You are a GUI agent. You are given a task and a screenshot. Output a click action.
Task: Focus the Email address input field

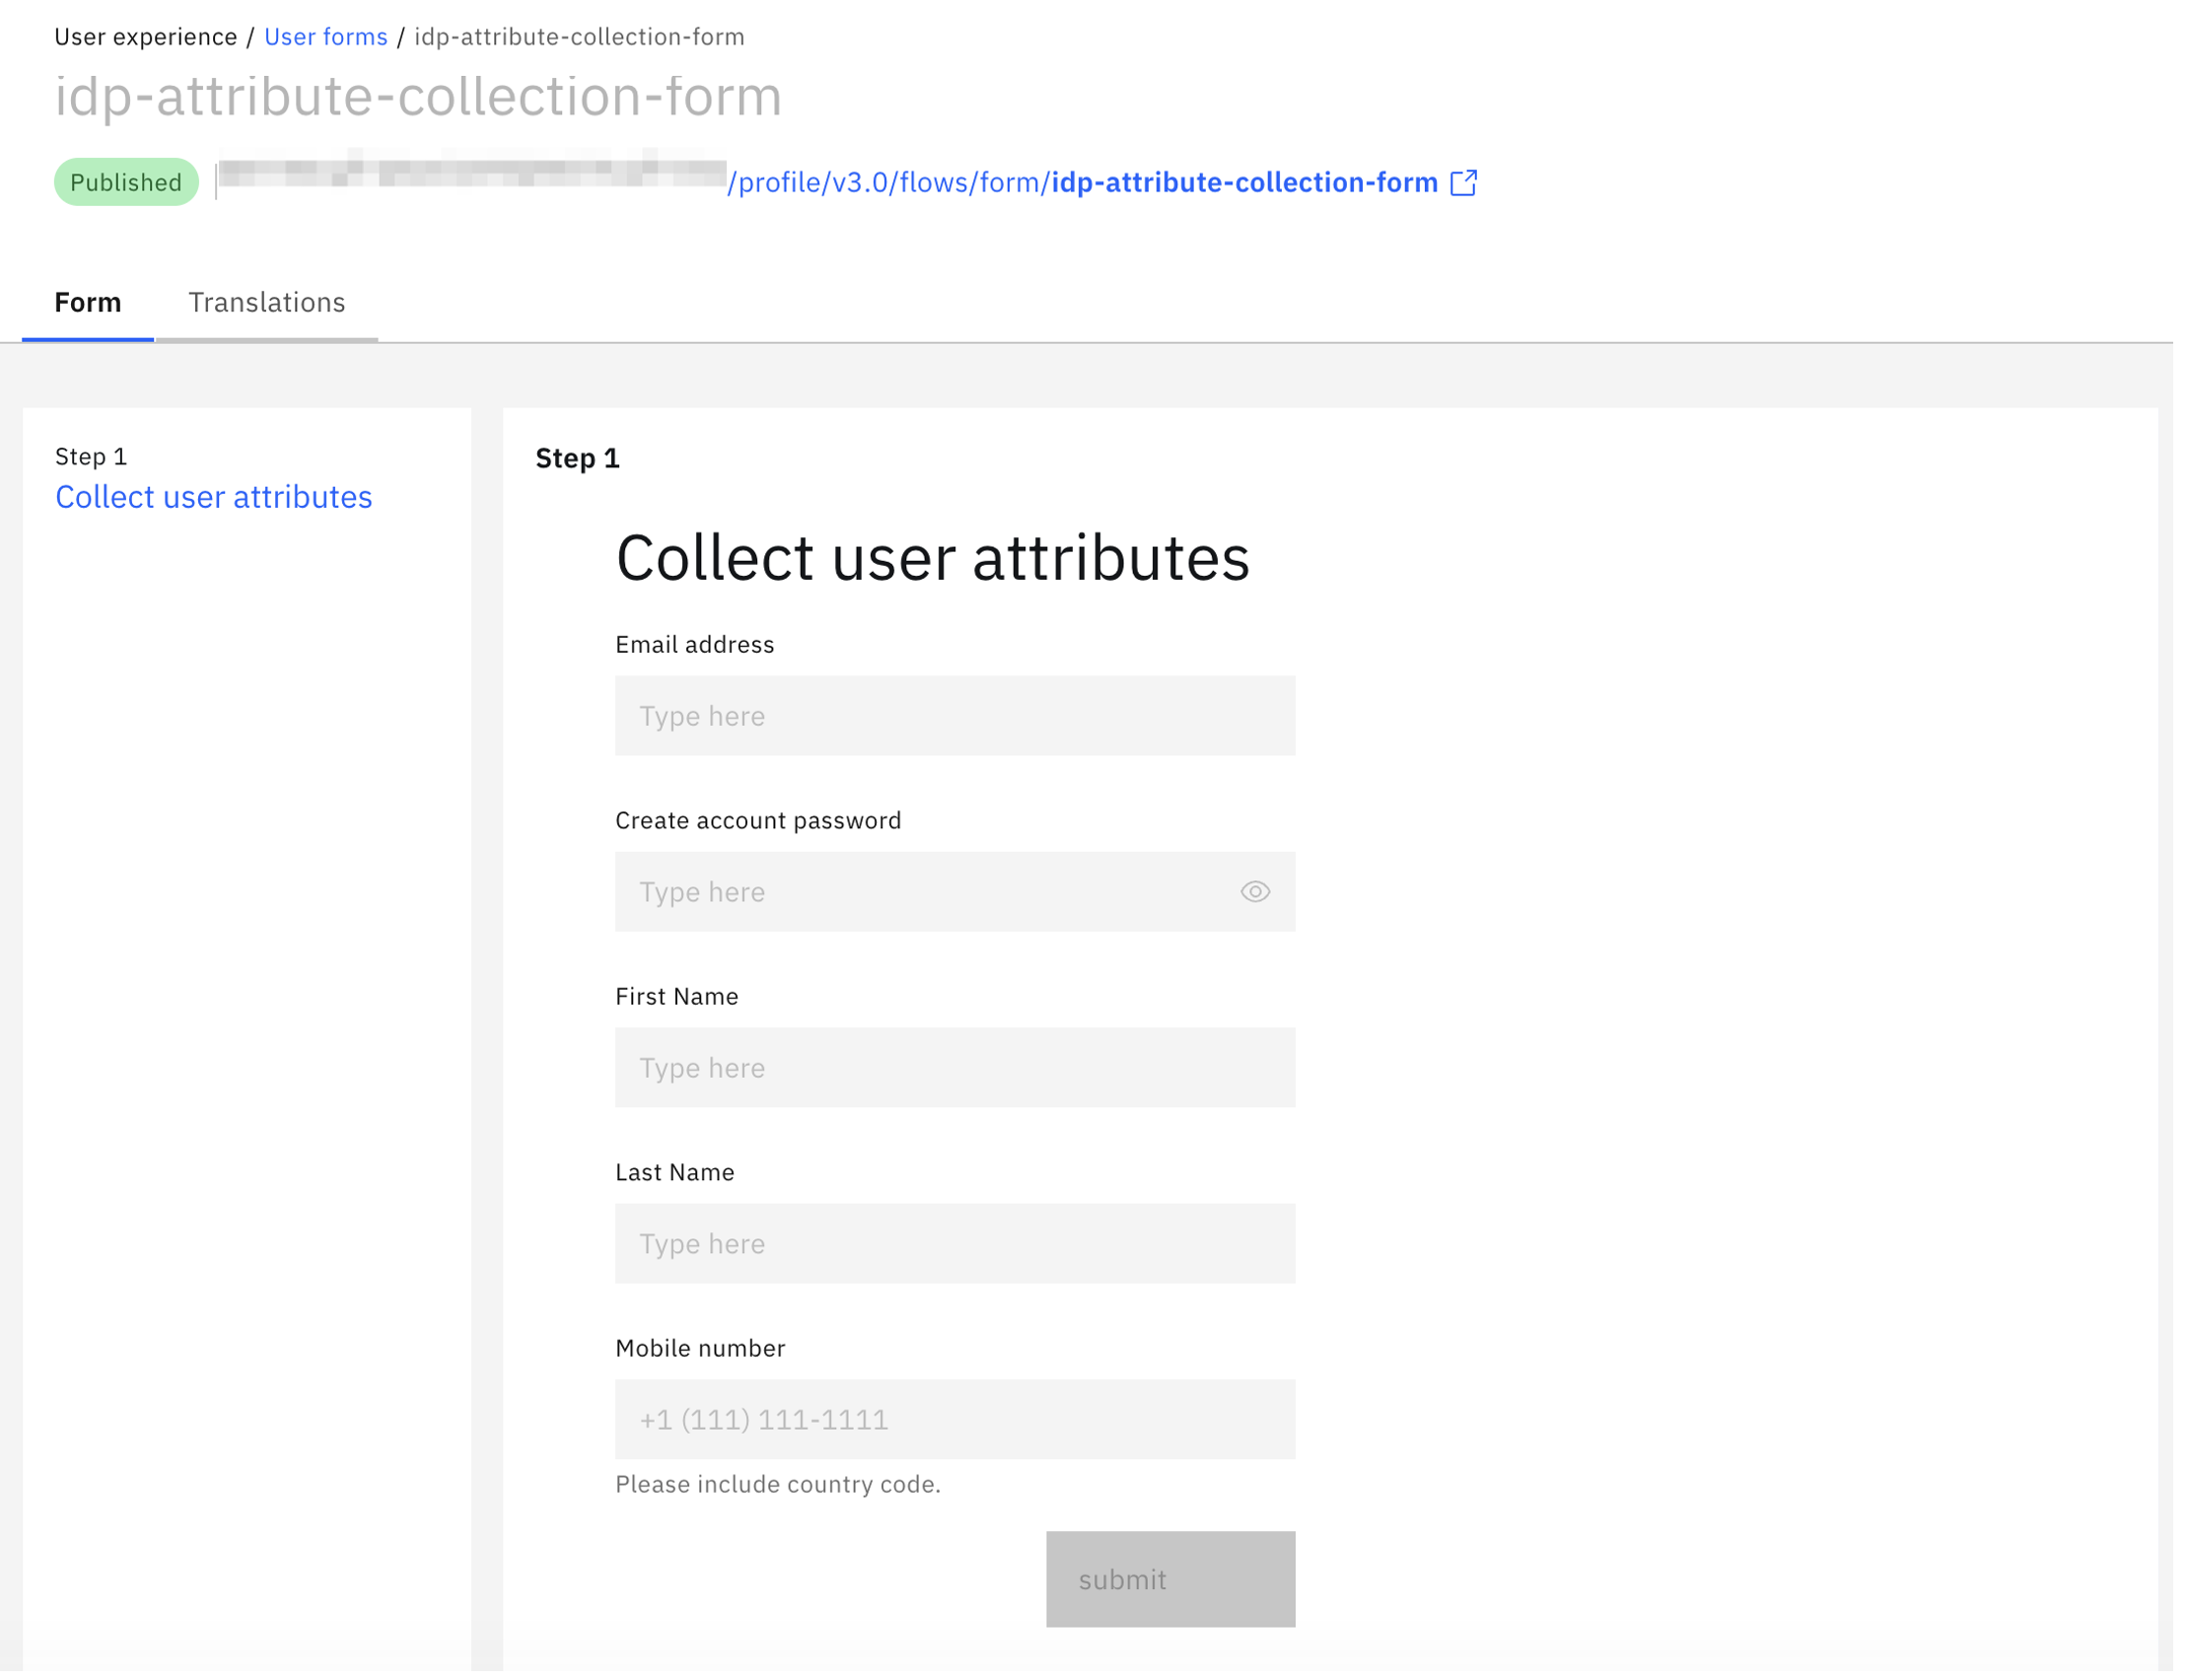click(955, 716)
